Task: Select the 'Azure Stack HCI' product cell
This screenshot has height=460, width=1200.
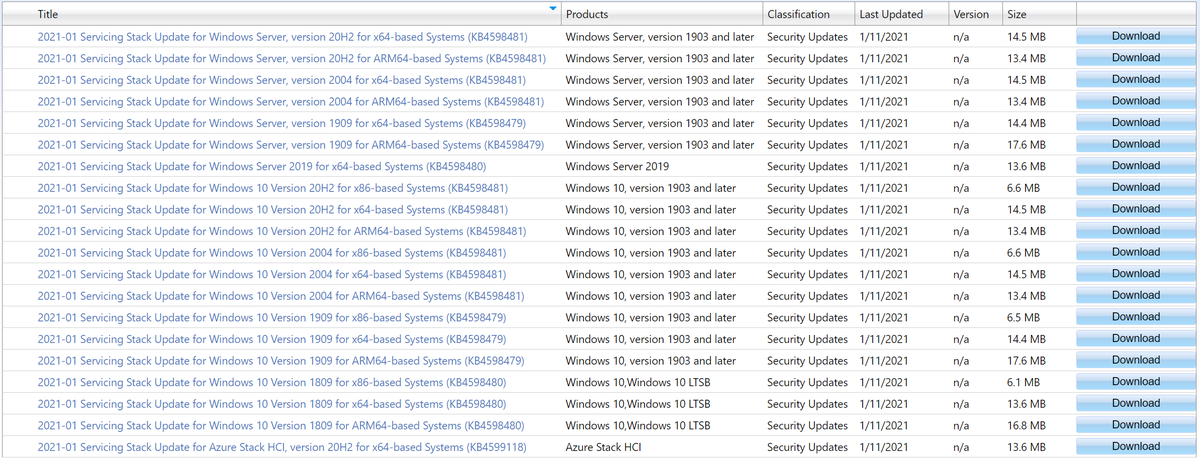Action: pyautogui.click(x=603, y=448)
